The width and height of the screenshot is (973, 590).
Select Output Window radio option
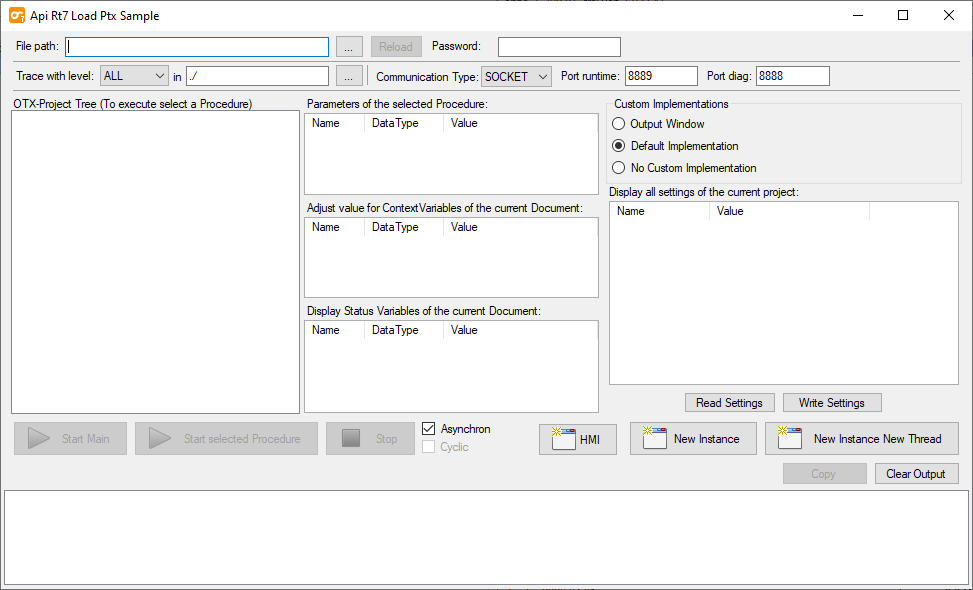point(619,124)
